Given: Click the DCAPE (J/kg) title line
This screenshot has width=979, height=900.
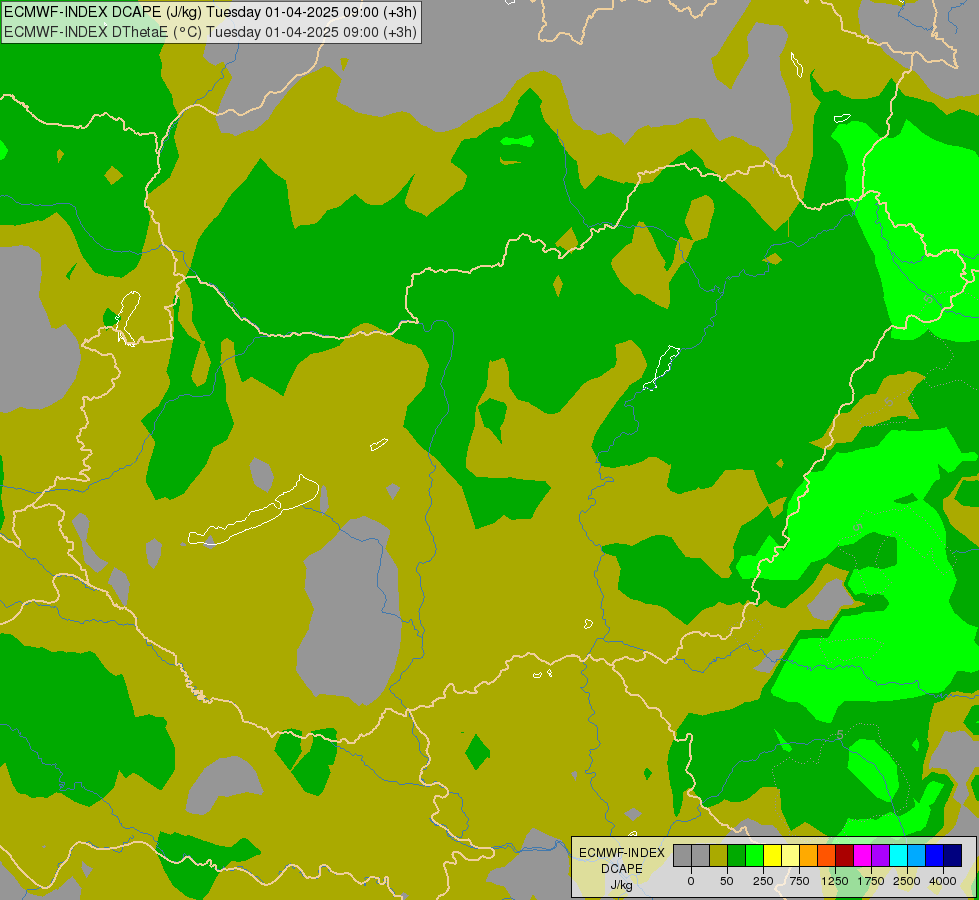Looking at the screenshot, I should [210, 12].
